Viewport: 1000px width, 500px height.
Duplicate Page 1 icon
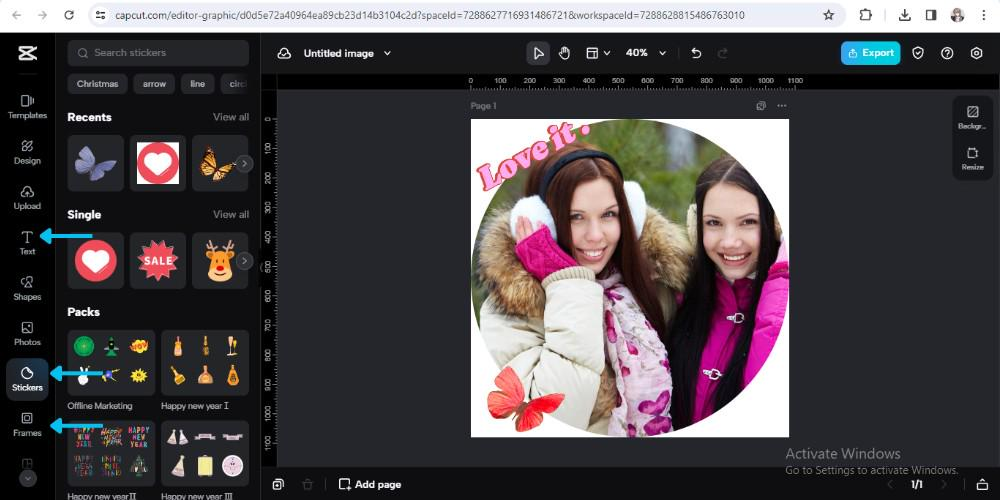tap(761, 106)
